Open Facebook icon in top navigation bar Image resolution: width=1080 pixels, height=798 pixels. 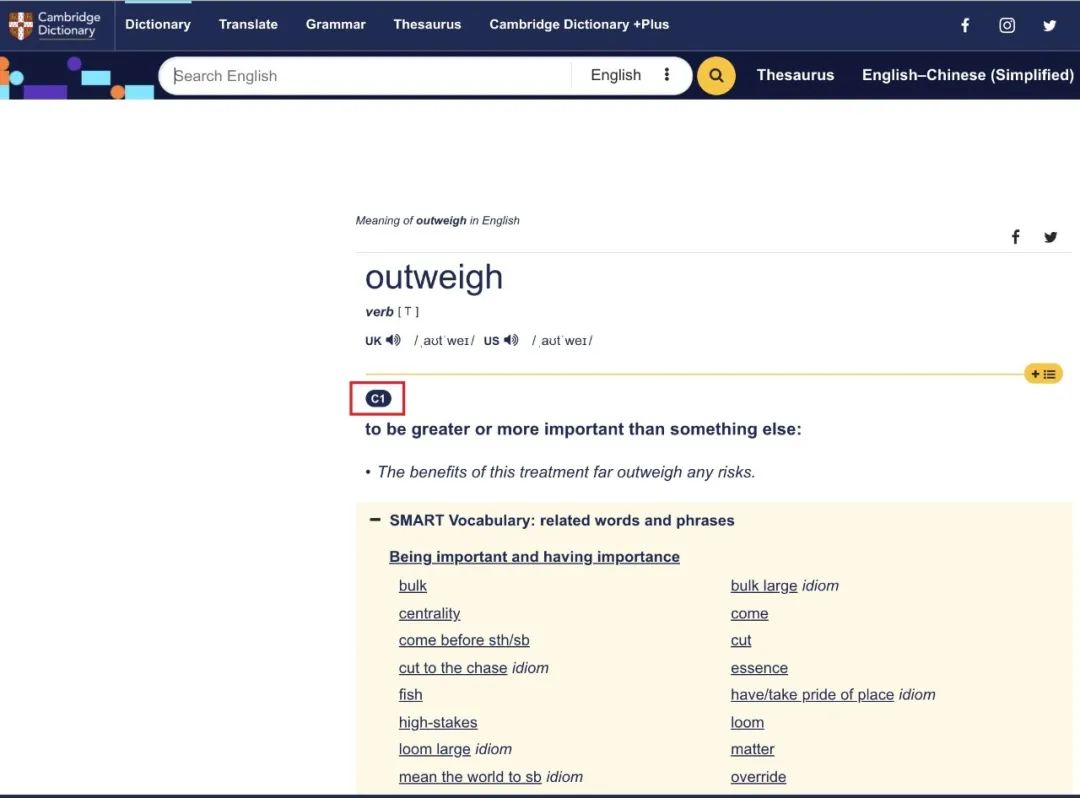(965, 26)
